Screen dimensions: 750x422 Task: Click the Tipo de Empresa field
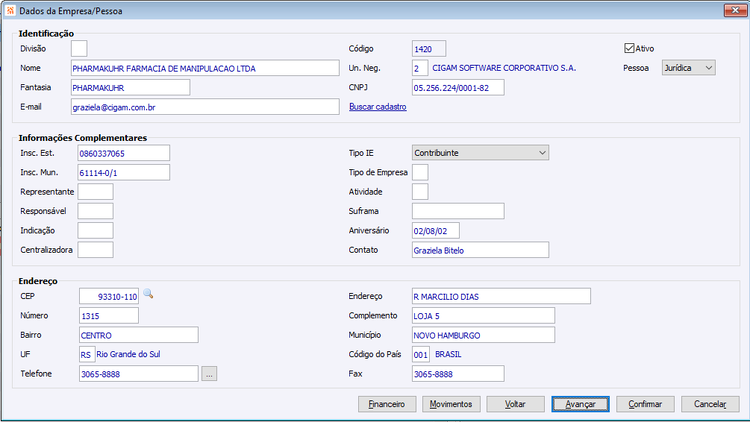(420, 172)
